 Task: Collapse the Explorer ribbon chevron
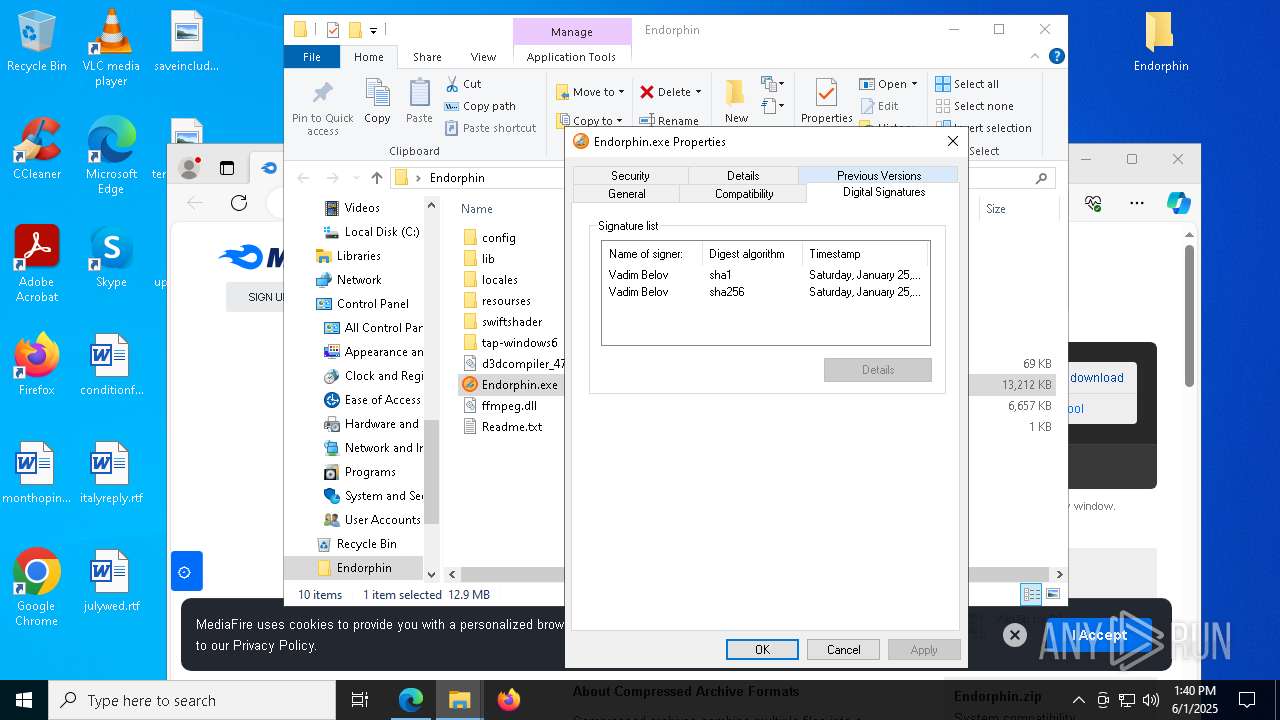(1037, 57)
